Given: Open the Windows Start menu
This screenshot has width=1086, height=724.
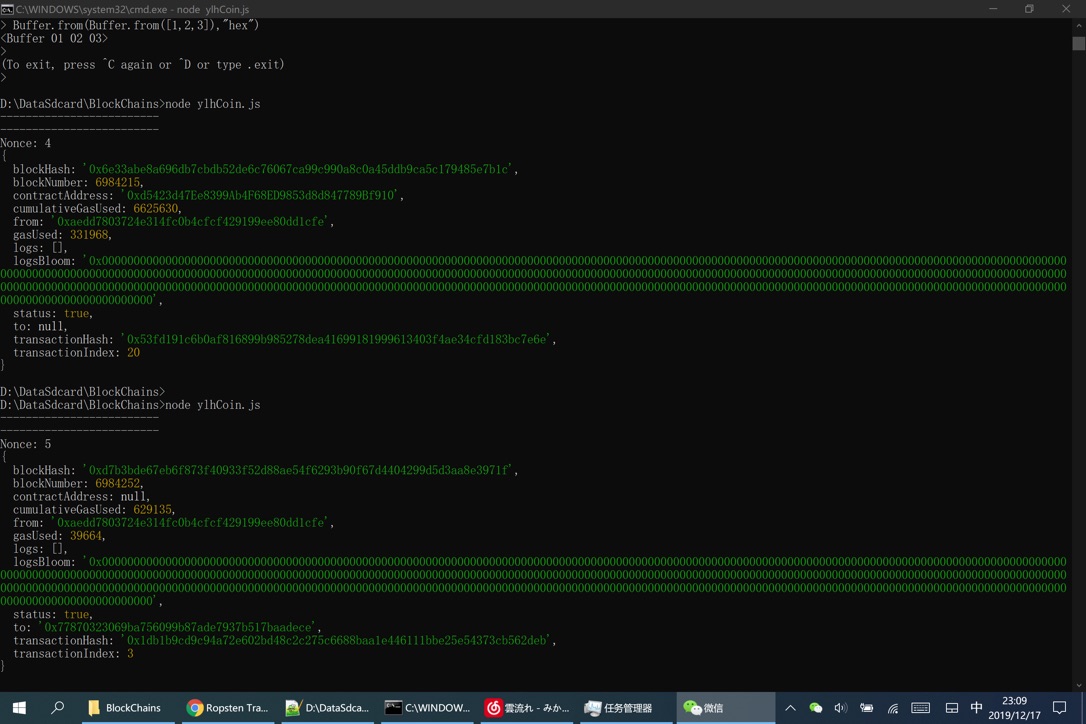Looking at the screenshot, I should pyautogui.click(x=18, y=707).
